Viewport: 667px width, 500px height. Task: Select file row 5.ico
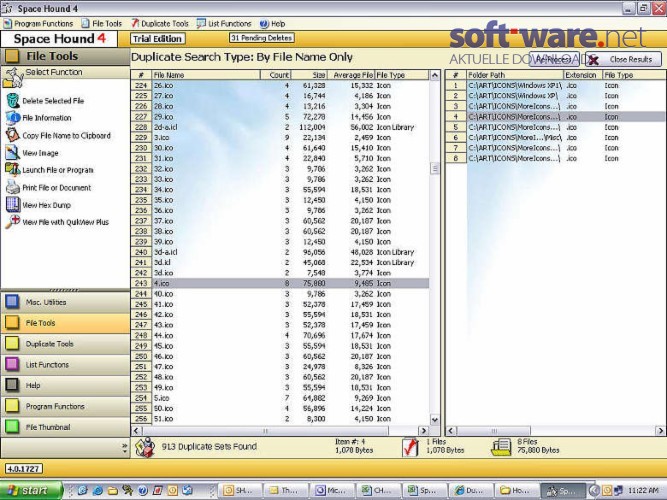(x=280, y=398)
